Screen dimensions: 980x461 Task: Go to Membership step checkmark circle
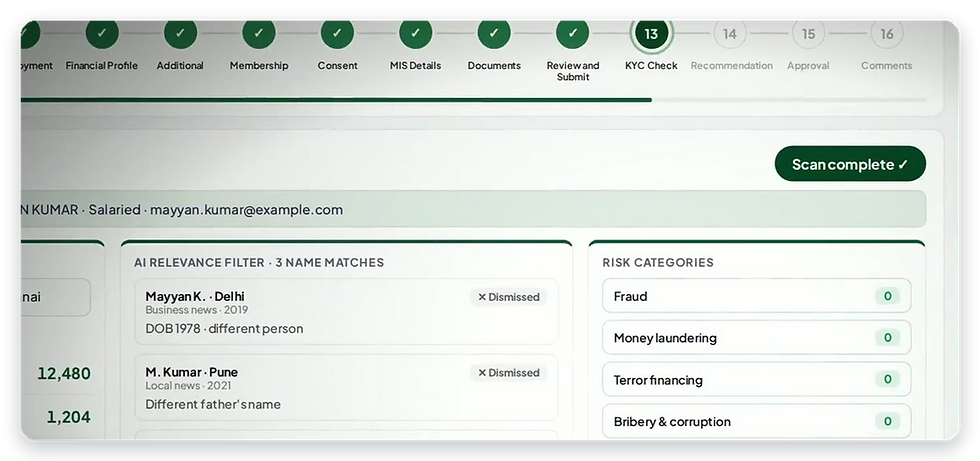[x=259, y=33]
